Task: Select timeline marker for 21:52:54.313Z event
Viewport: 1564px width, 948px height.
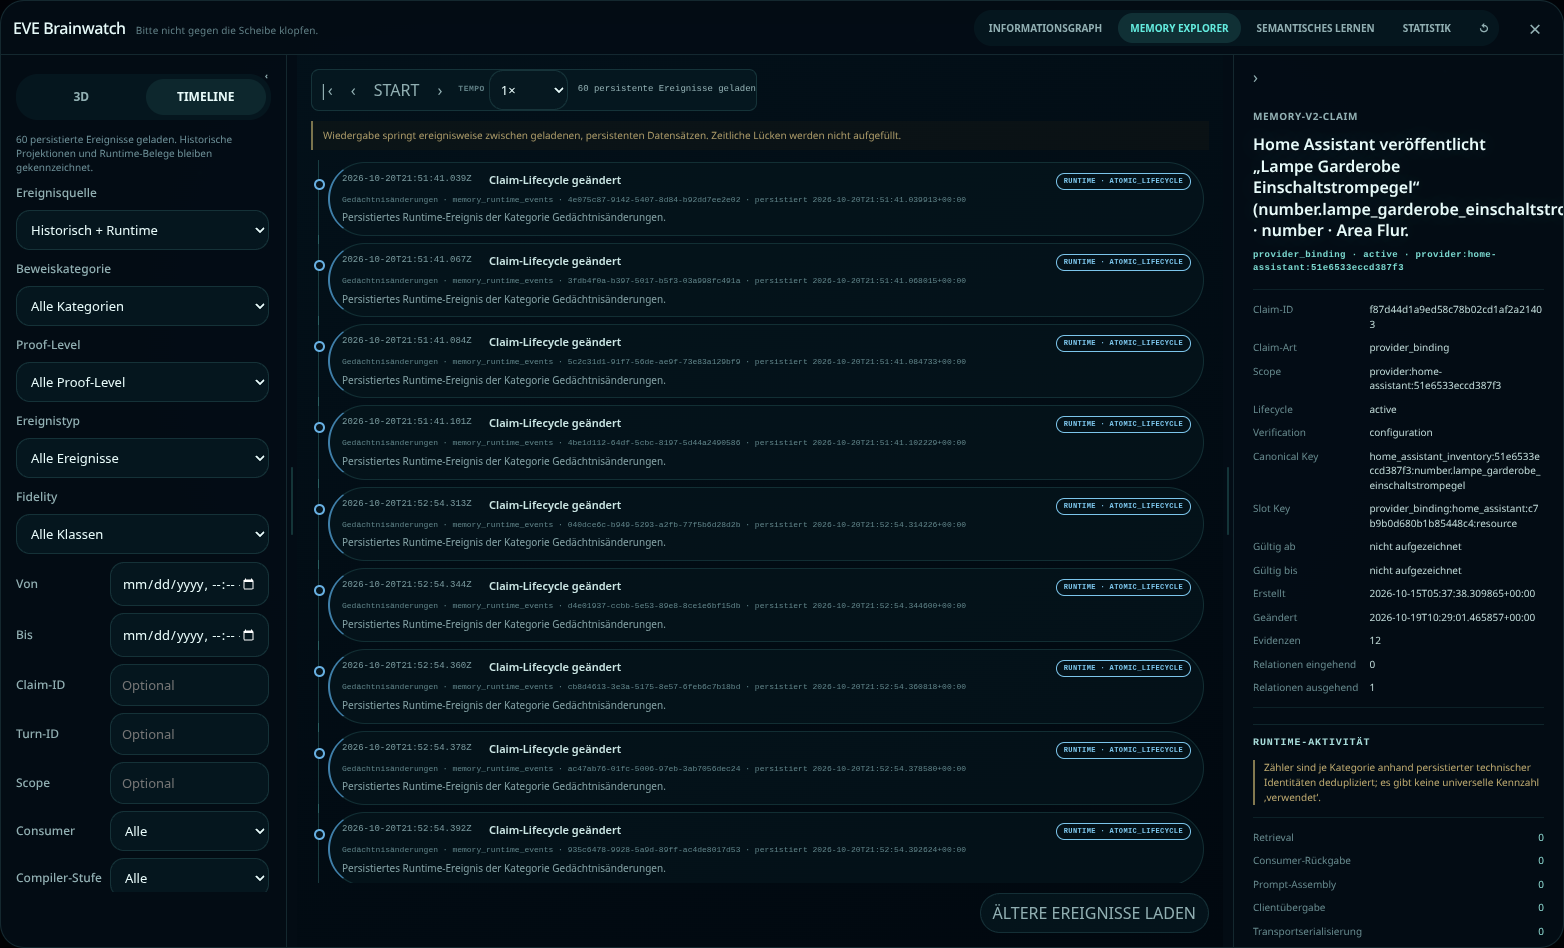Action: point(319,509)
